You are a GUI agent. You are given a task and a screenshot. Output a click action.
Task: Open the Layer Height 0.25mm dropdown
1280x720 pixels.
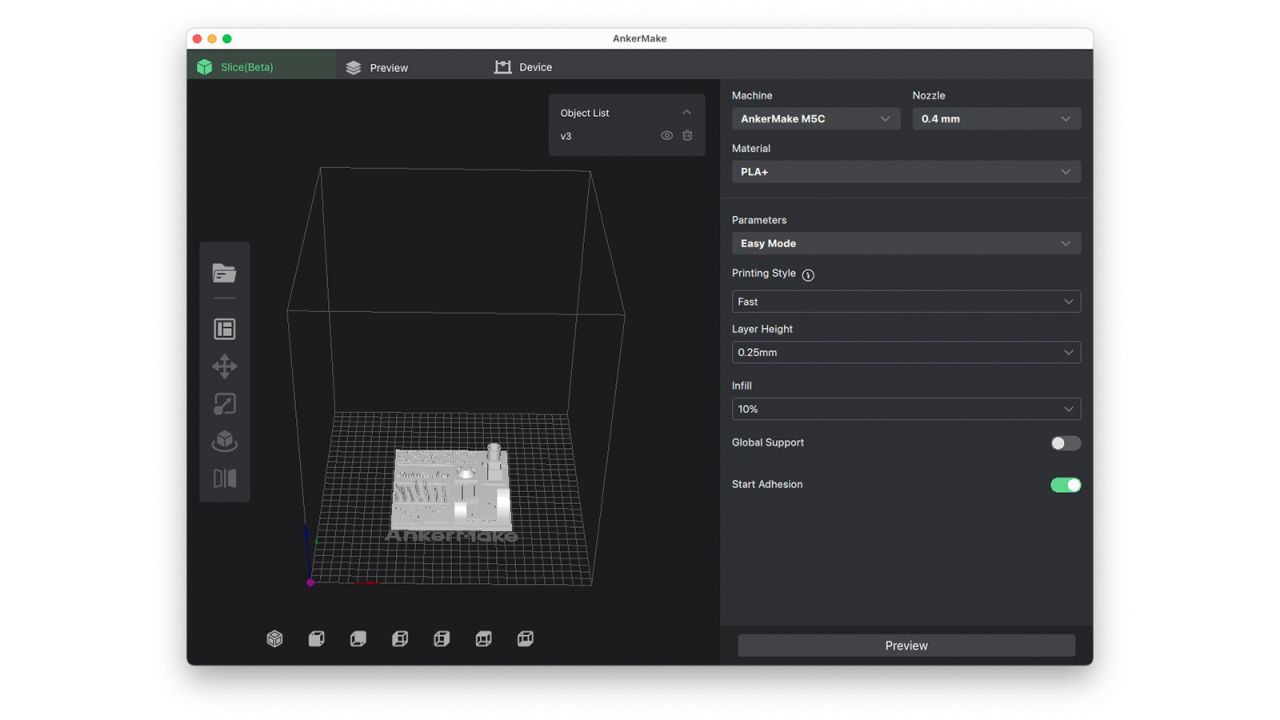(x=906, y=352)
